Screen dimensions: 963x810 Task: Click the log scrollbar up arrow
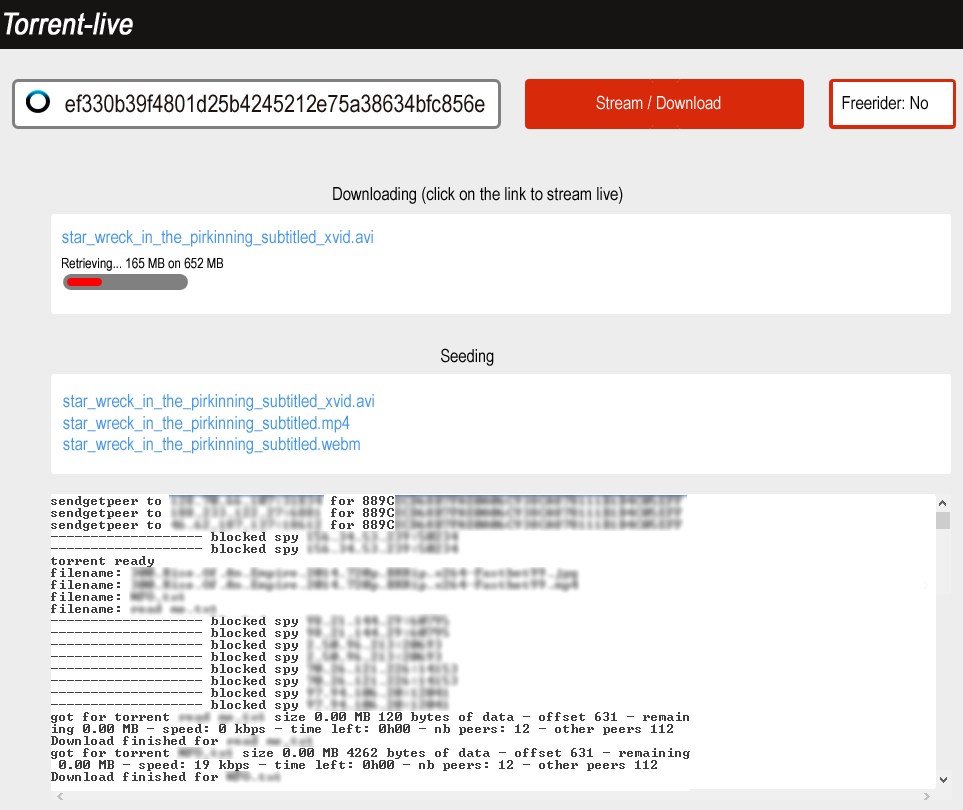coord(943,503)
